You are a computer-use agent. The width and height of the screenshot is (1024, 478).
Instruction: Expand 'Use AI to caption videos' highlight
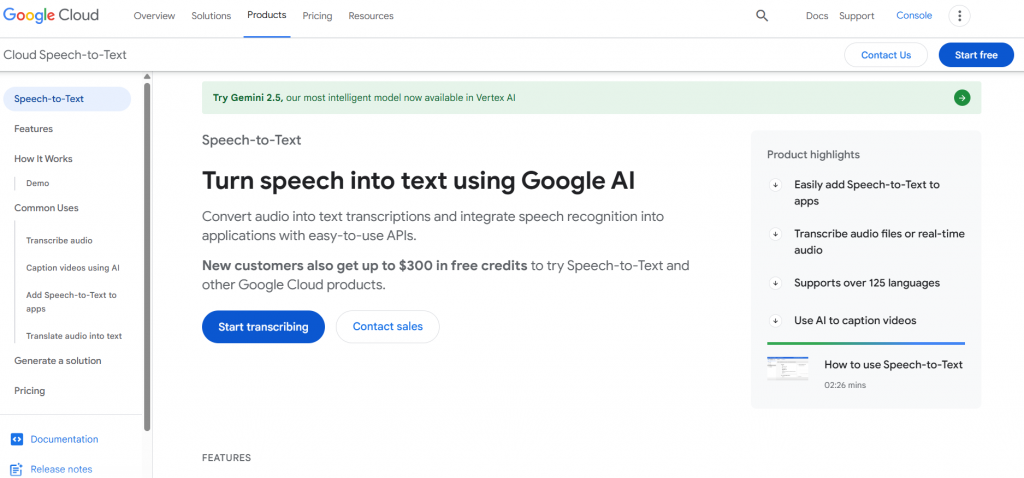[x=775, y=321]
